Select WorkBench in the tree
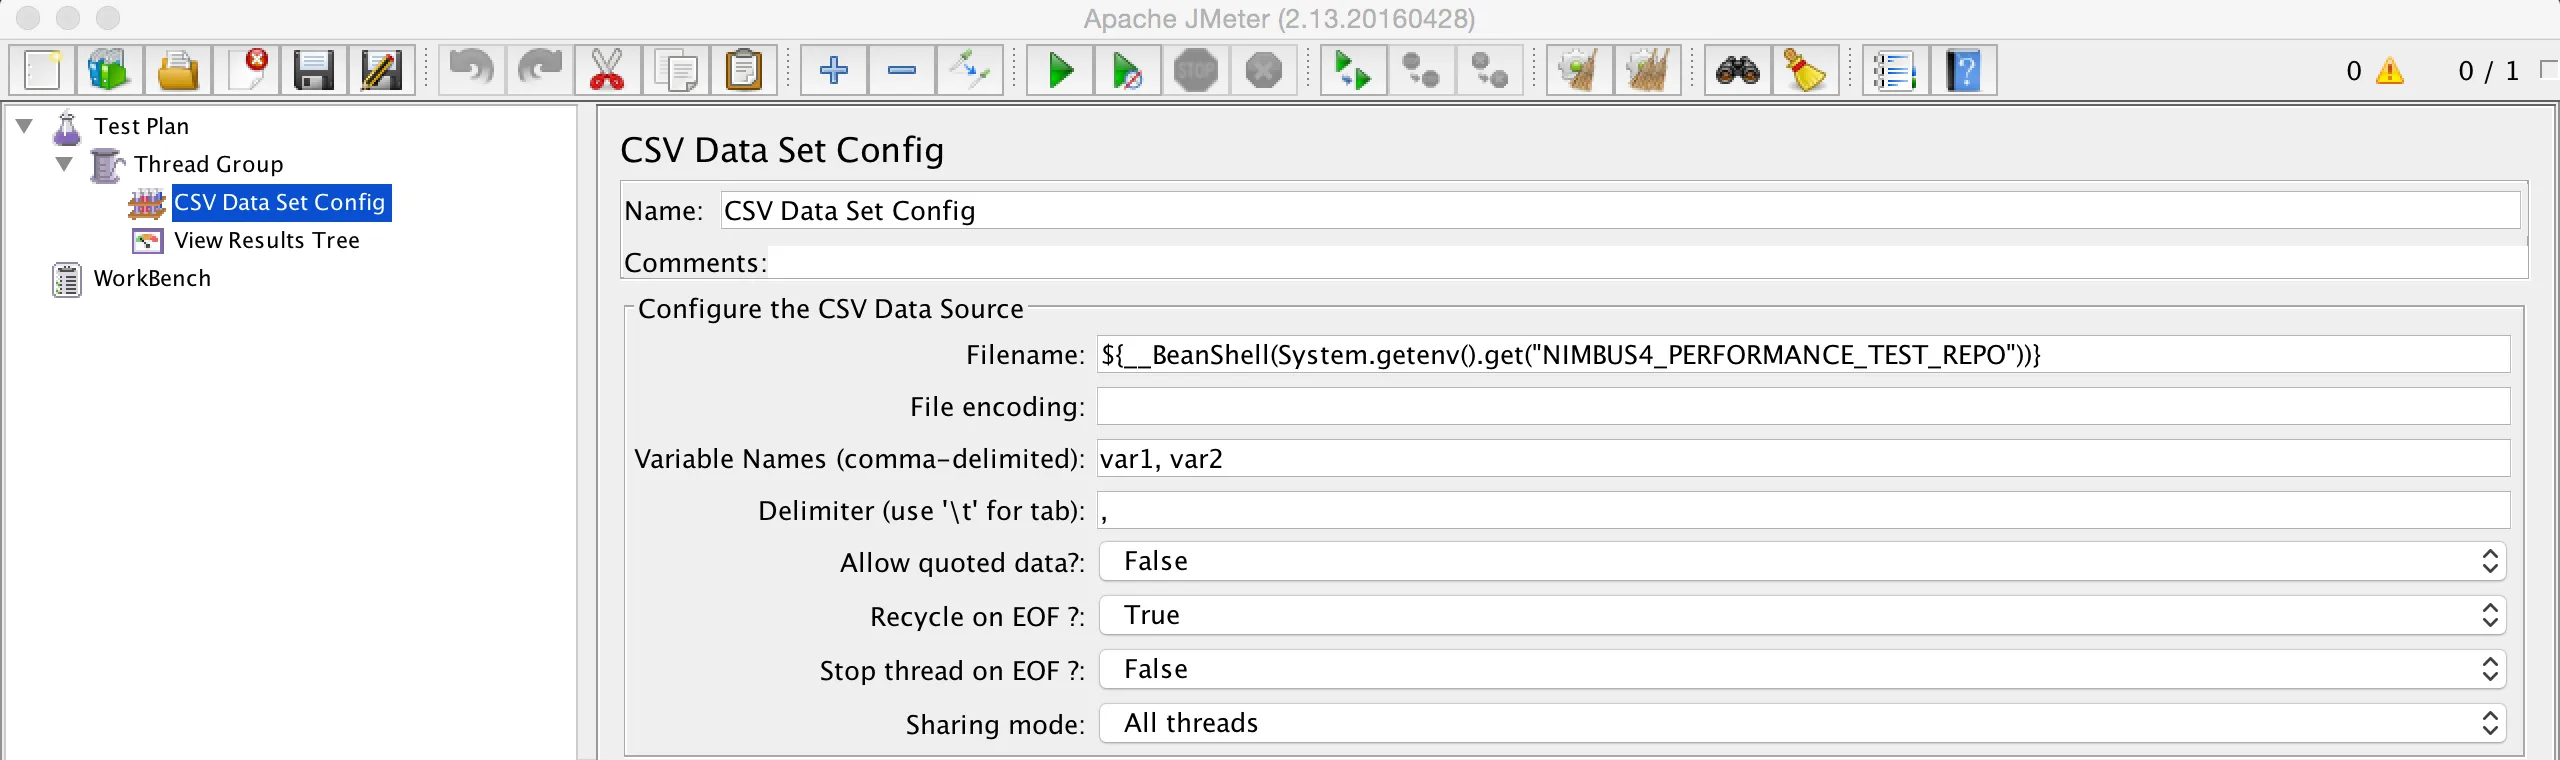Viewport: 2560px width, 760px height. [x=152, y=278]
